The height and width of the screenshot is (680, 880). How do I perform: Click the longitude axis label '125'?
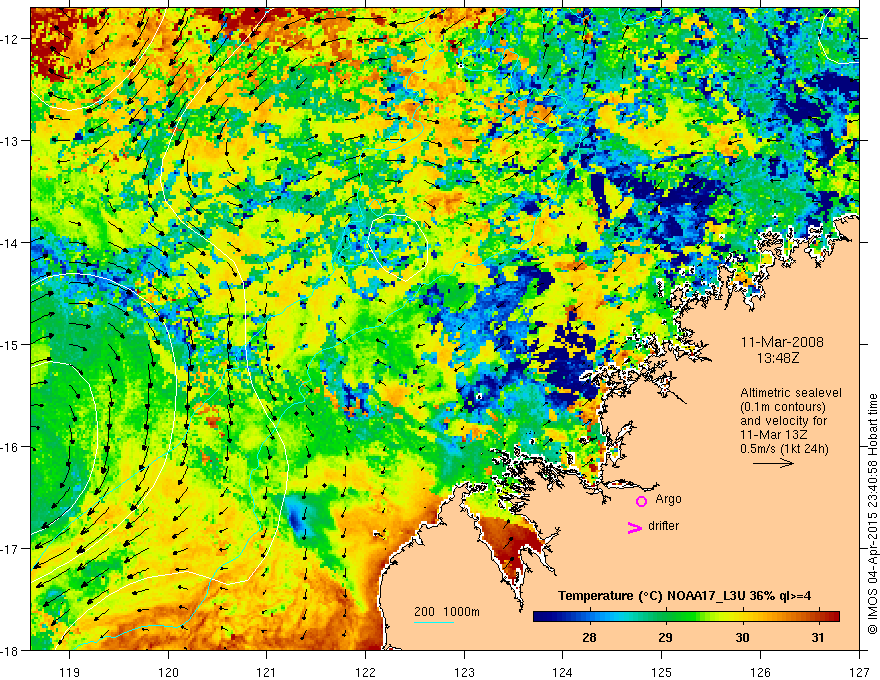pos(662,672)
